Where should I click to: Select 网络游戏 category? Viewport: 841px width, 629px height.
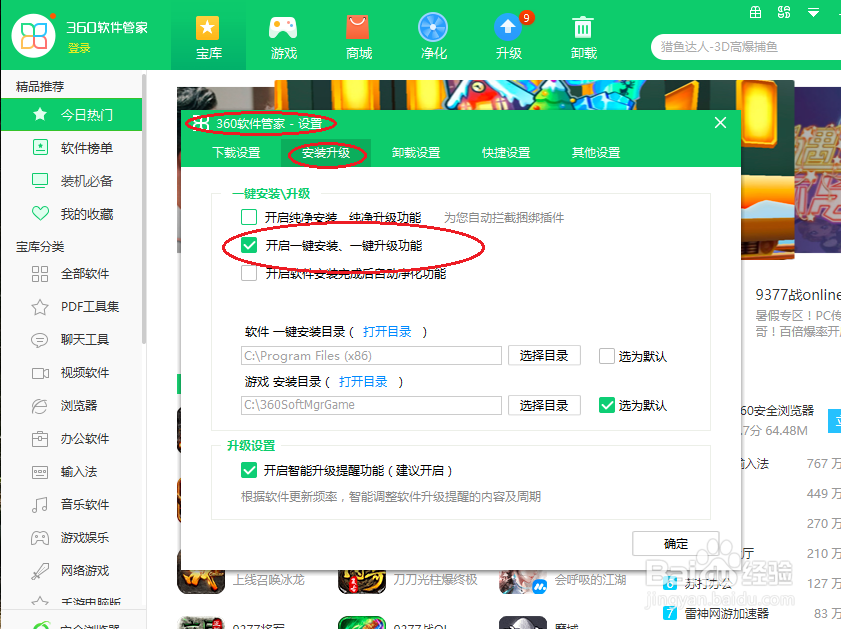coord(72,571)
